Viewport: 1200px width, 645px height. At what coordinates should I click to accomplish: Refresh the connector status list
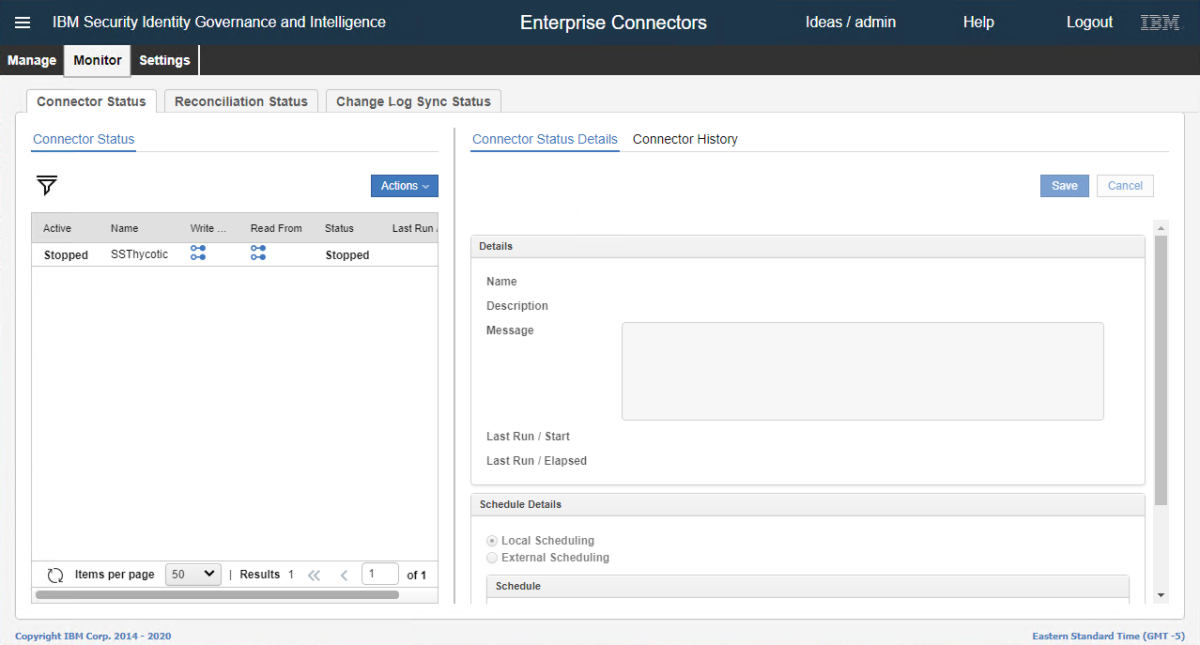coord(56,575)
